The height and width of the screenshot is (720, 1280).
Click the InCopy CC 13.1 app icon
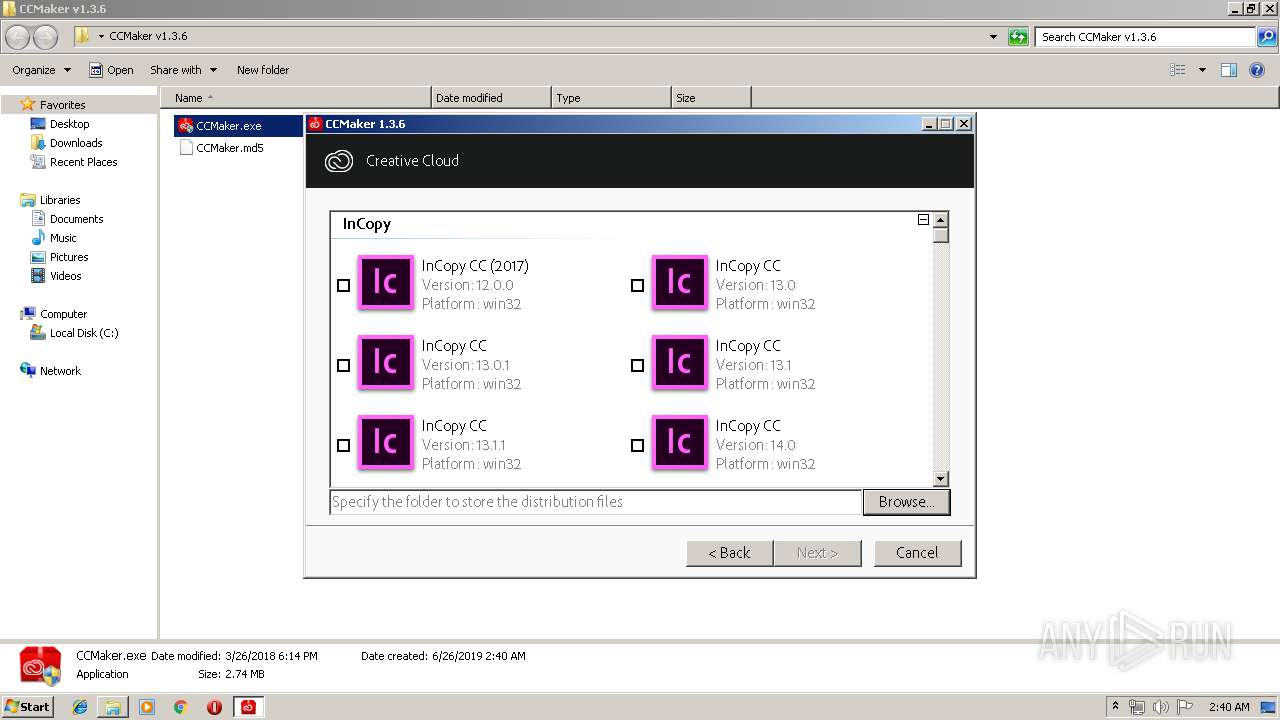tap(679, 363)
